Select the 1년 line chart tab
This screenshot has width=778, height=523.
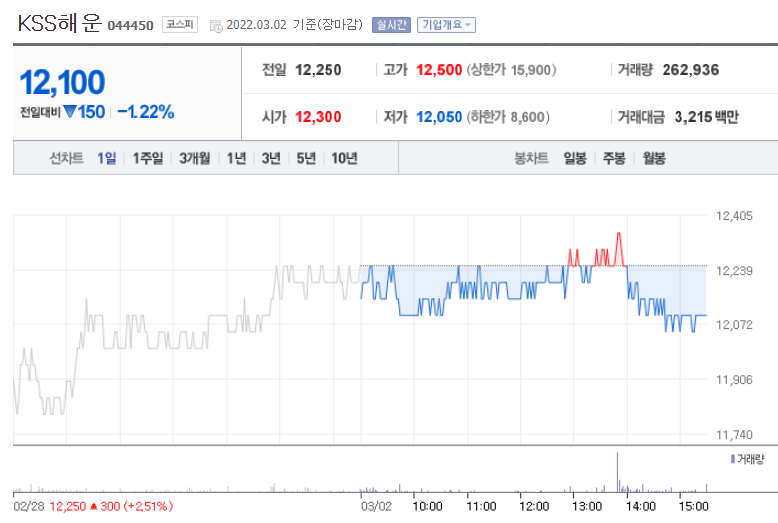tap(236, 158)
